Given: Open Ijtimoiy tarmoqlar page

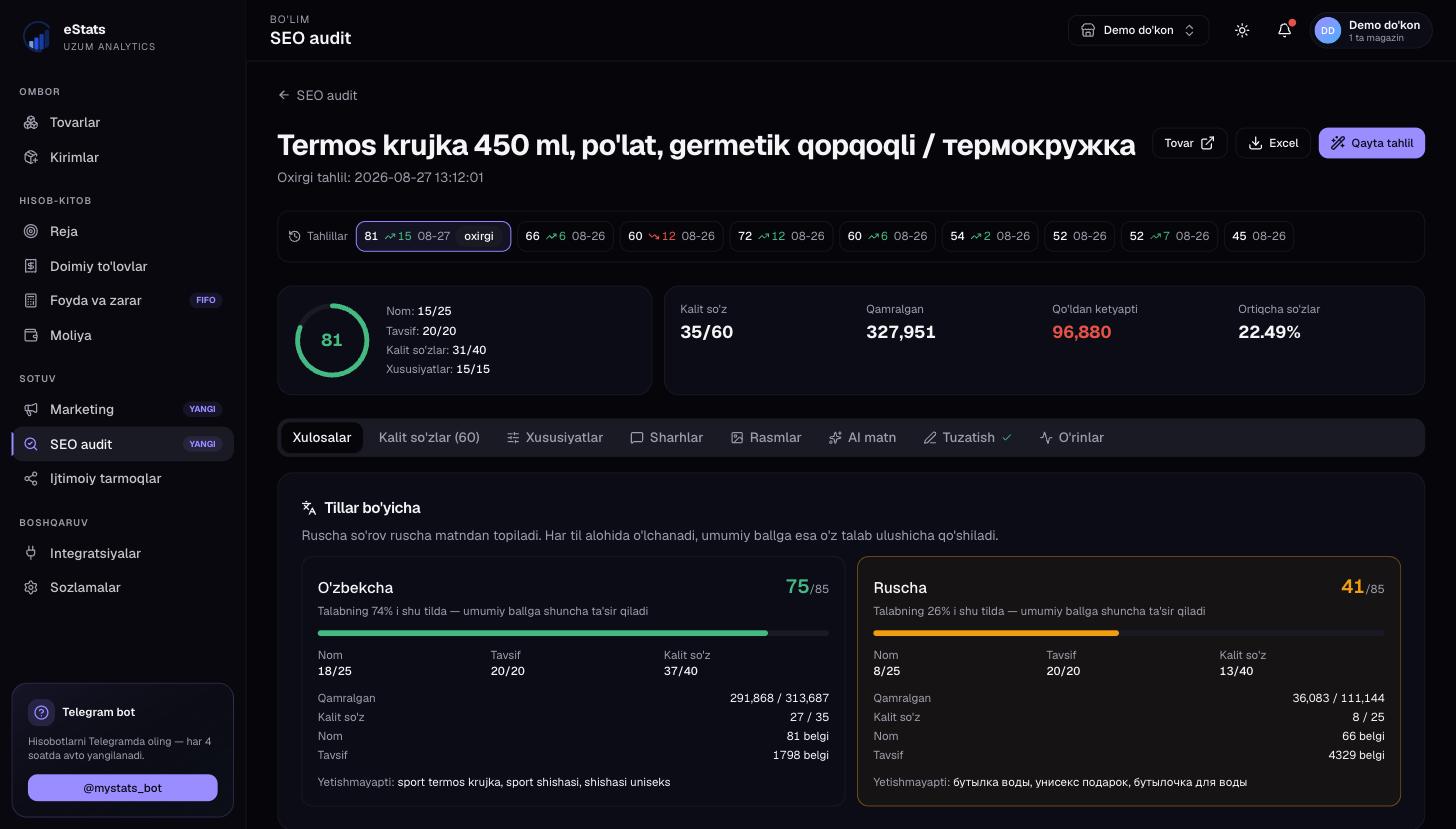Looking at the screenshot, I should point(122,478).
